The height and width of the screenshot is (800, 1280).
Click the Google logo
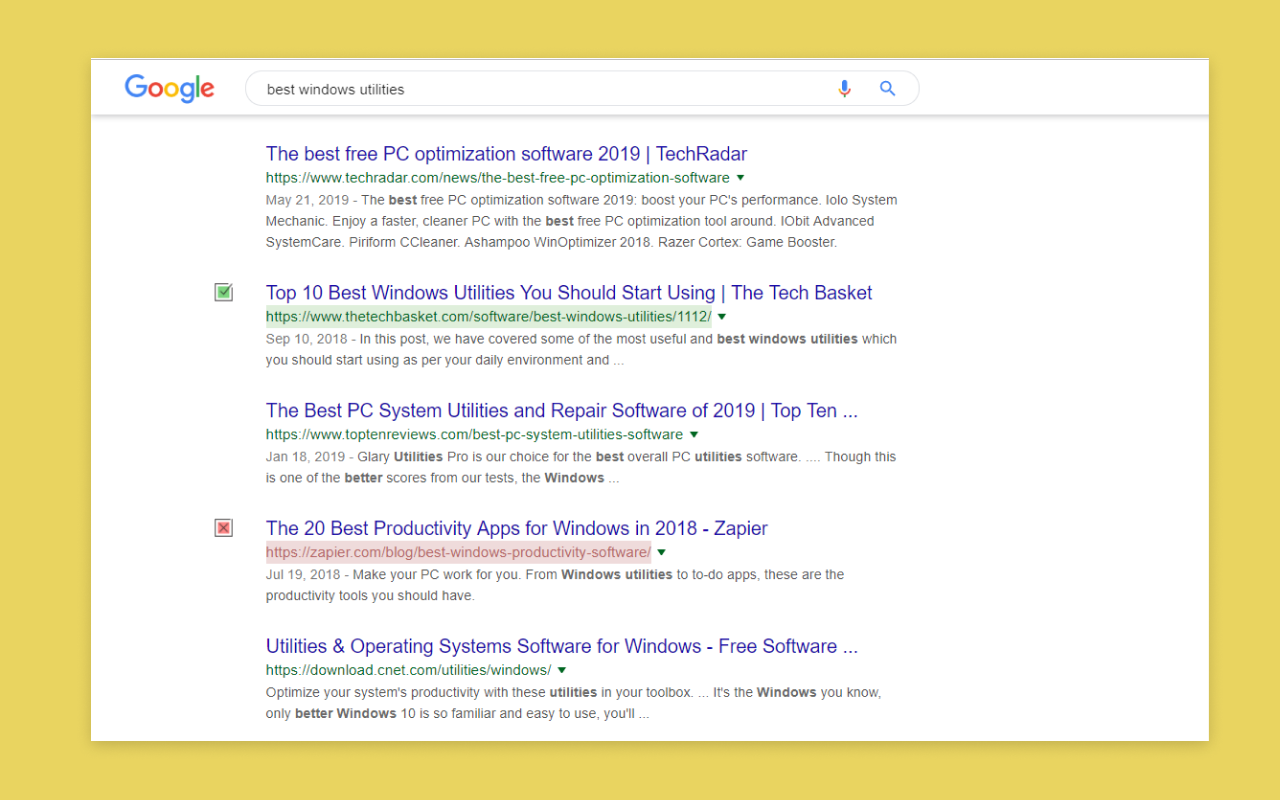169,88
